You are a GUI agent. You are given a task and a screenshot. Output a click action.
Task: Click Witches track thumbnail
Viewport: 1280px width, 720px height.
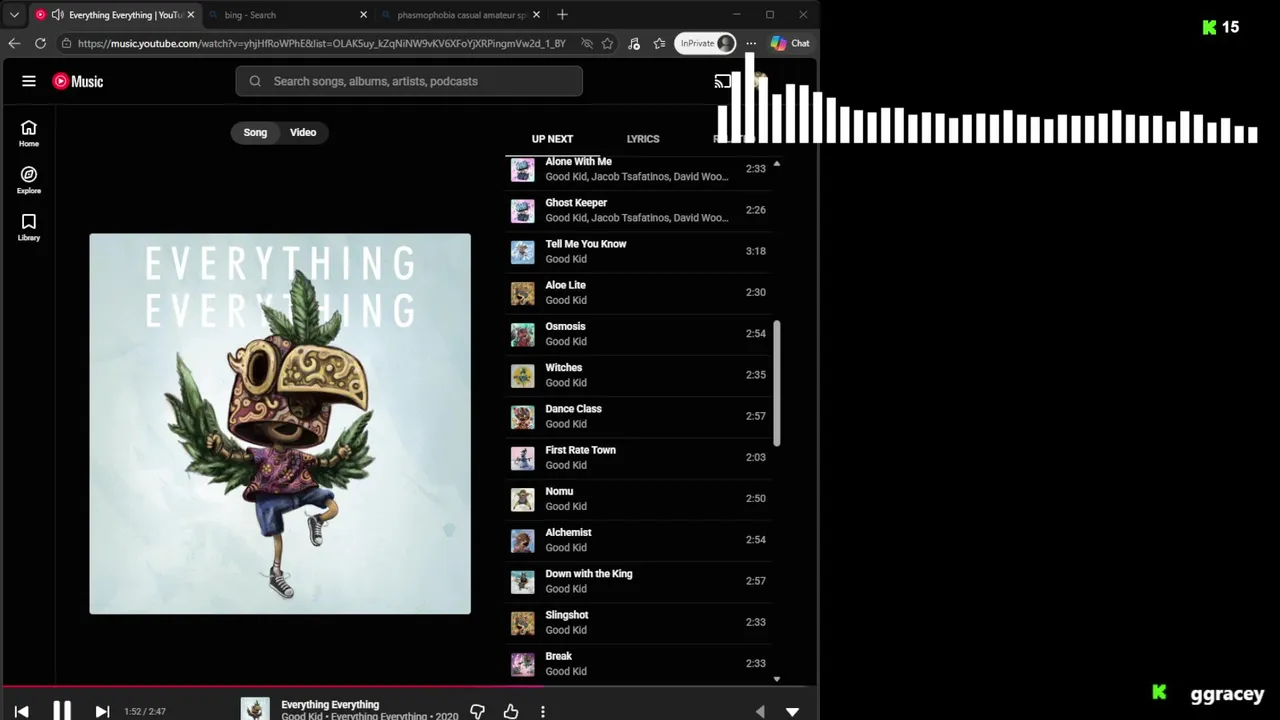point(523,375)
